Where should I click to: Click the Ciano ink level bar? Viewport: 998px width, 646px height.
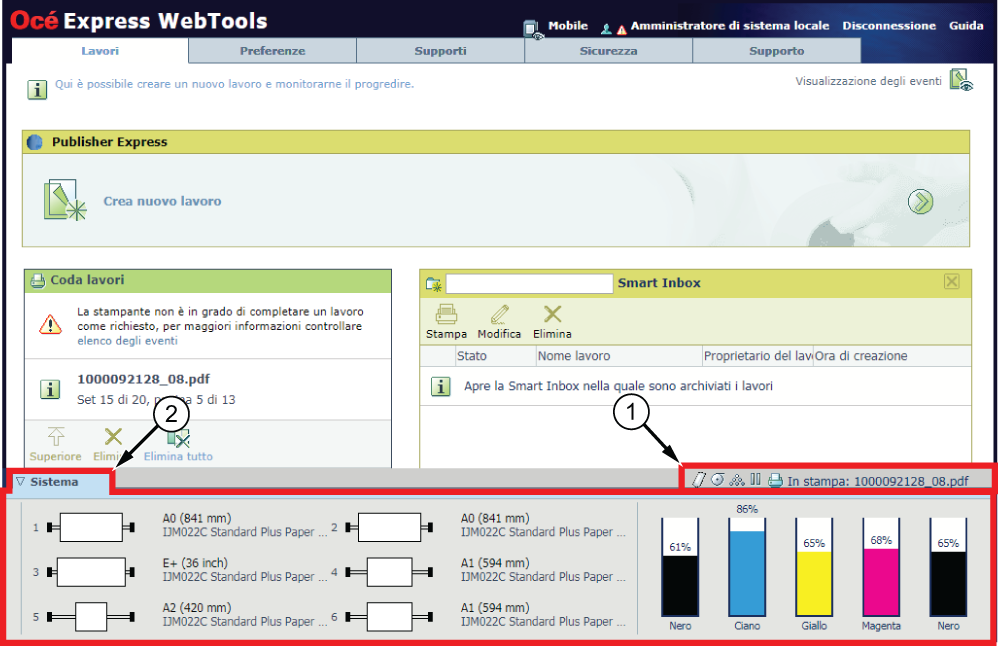click(747, 567)
